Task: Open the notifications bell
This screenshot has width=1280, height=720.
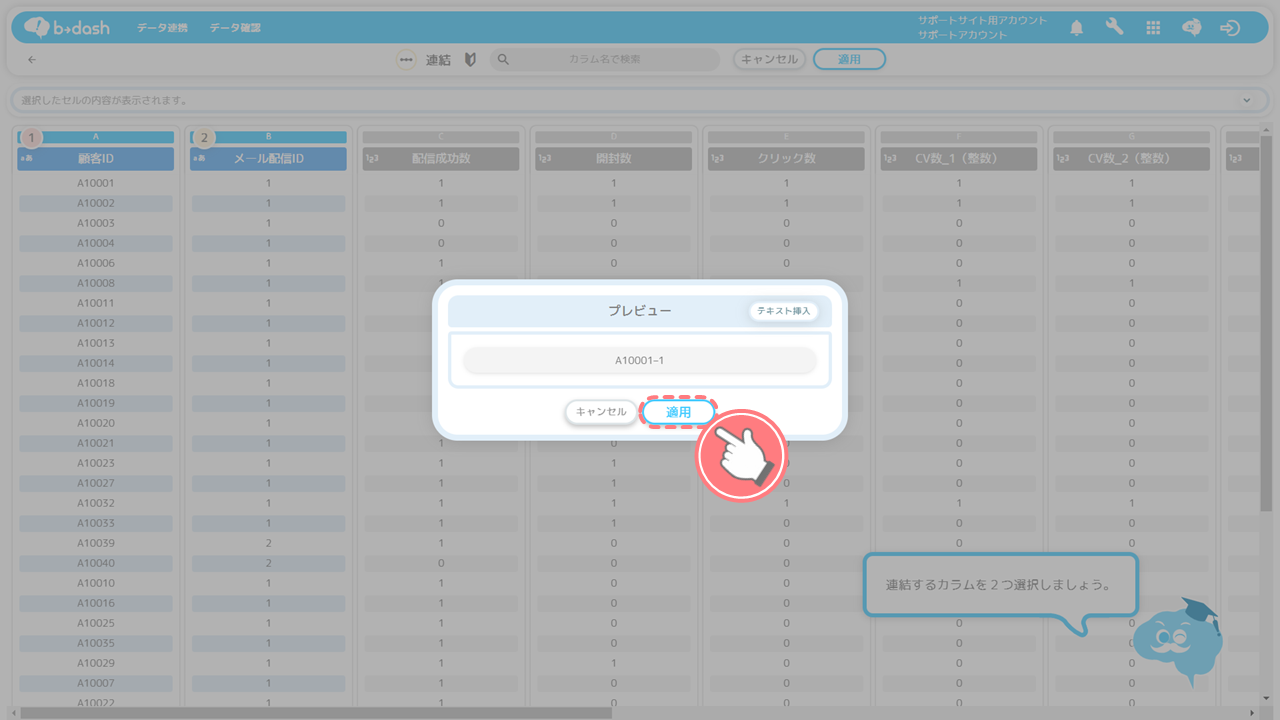Action: (x=1076, y=28)
